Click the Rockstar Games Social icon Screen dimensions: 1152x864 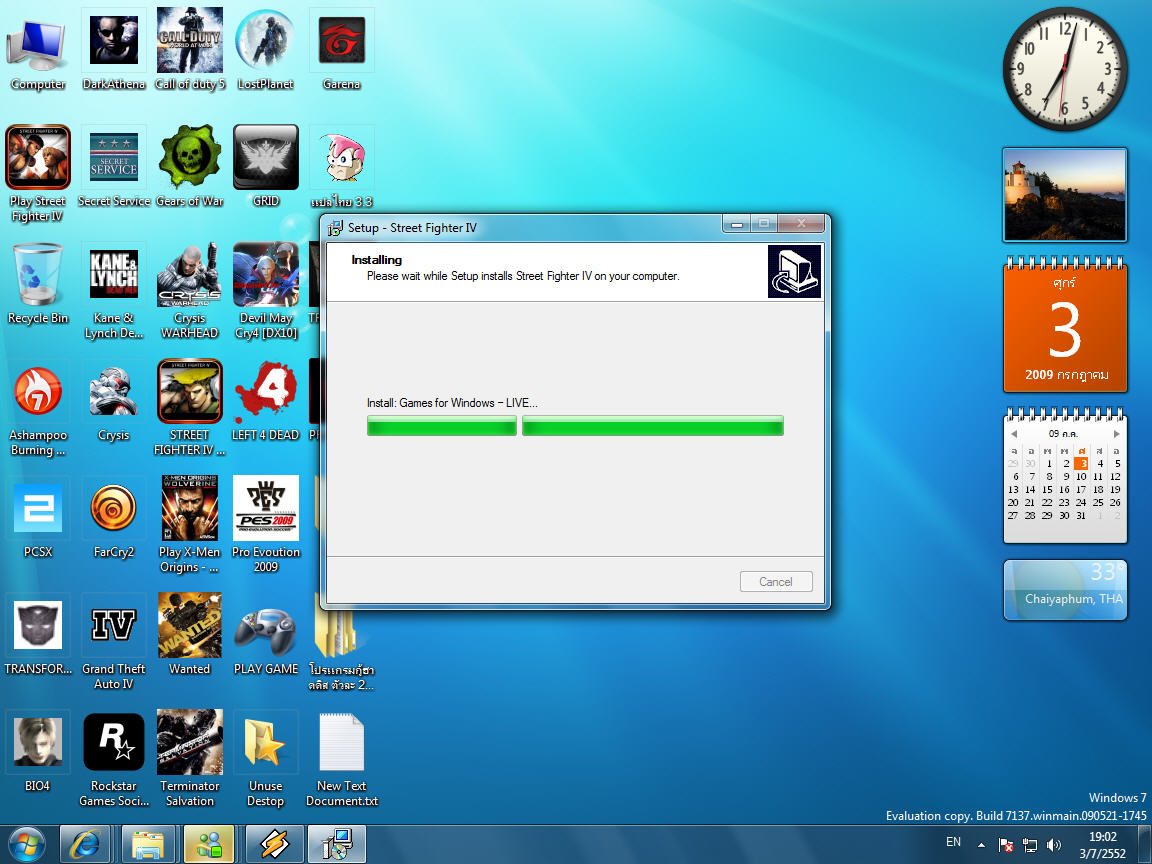pyautogui.click(x=114, y=759)
